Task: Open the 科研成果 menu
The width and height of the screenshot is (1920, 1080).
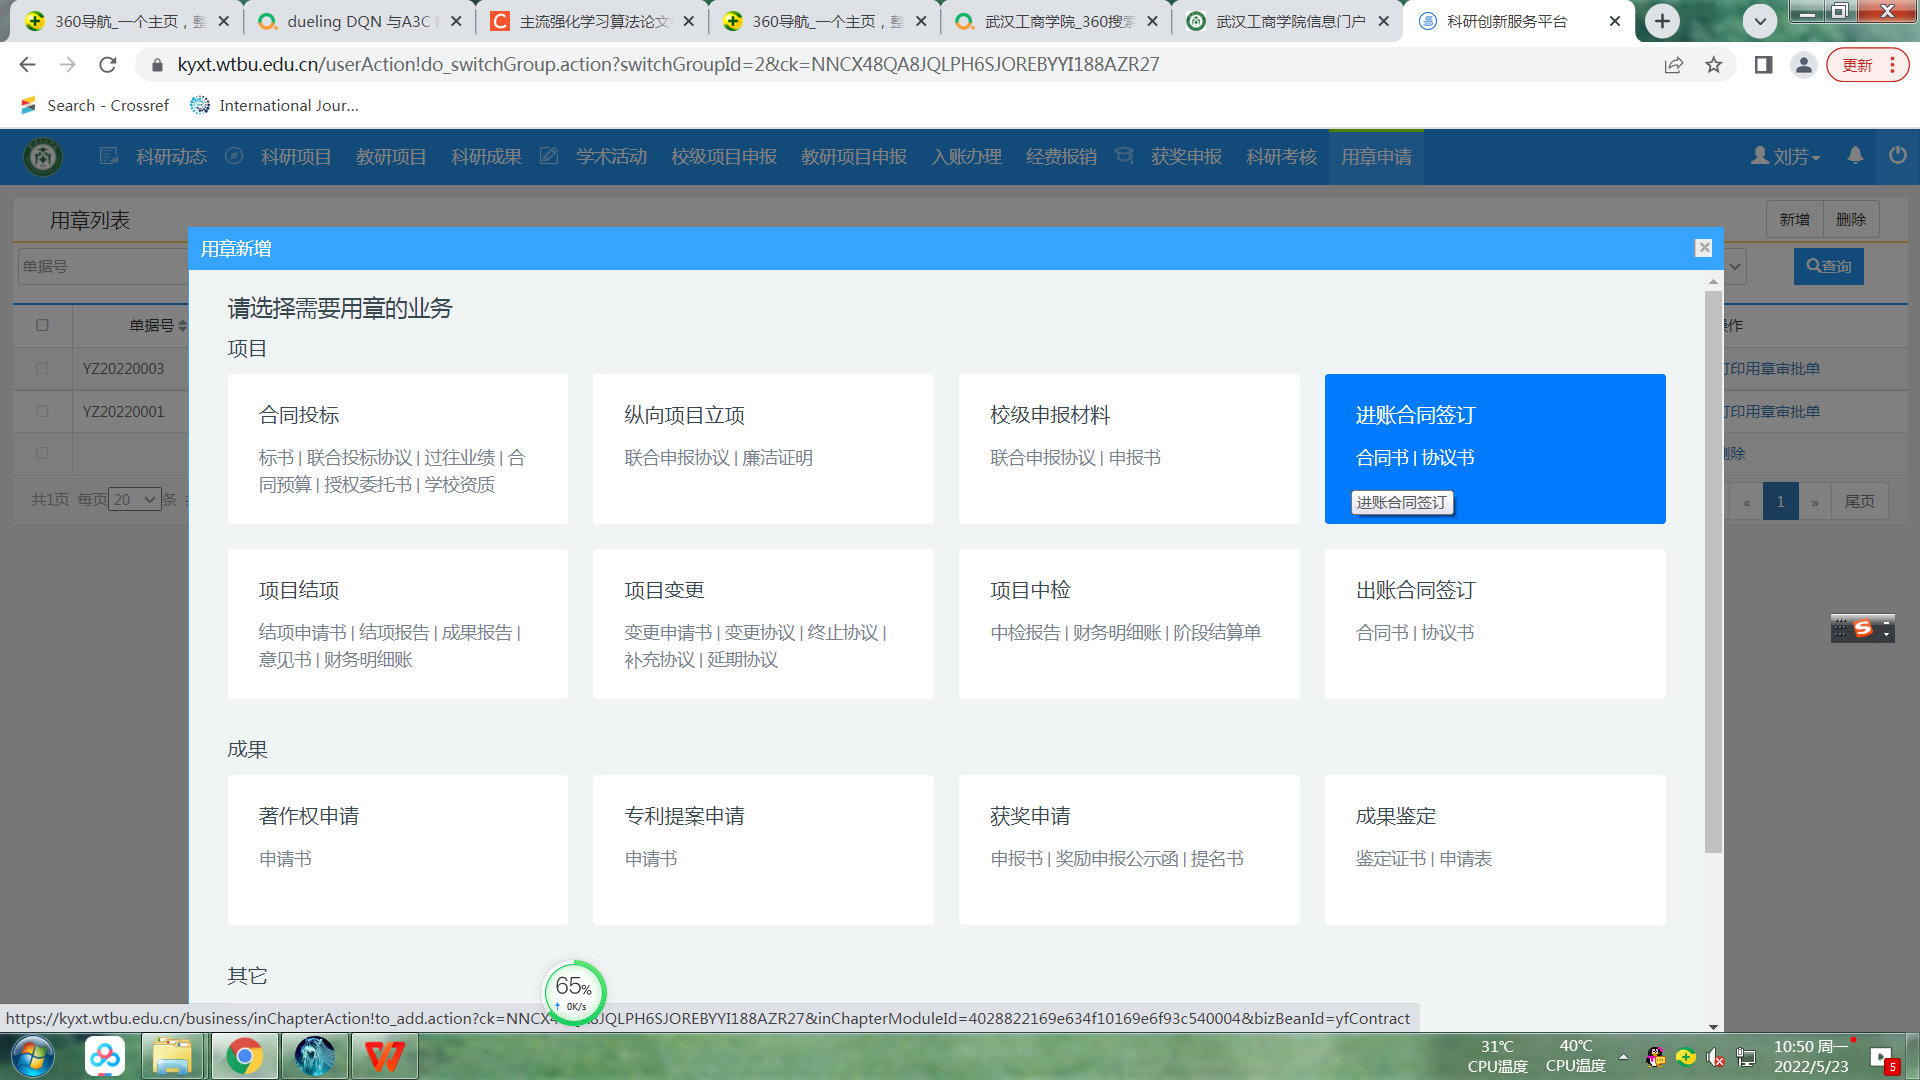Action: point(486,157)
